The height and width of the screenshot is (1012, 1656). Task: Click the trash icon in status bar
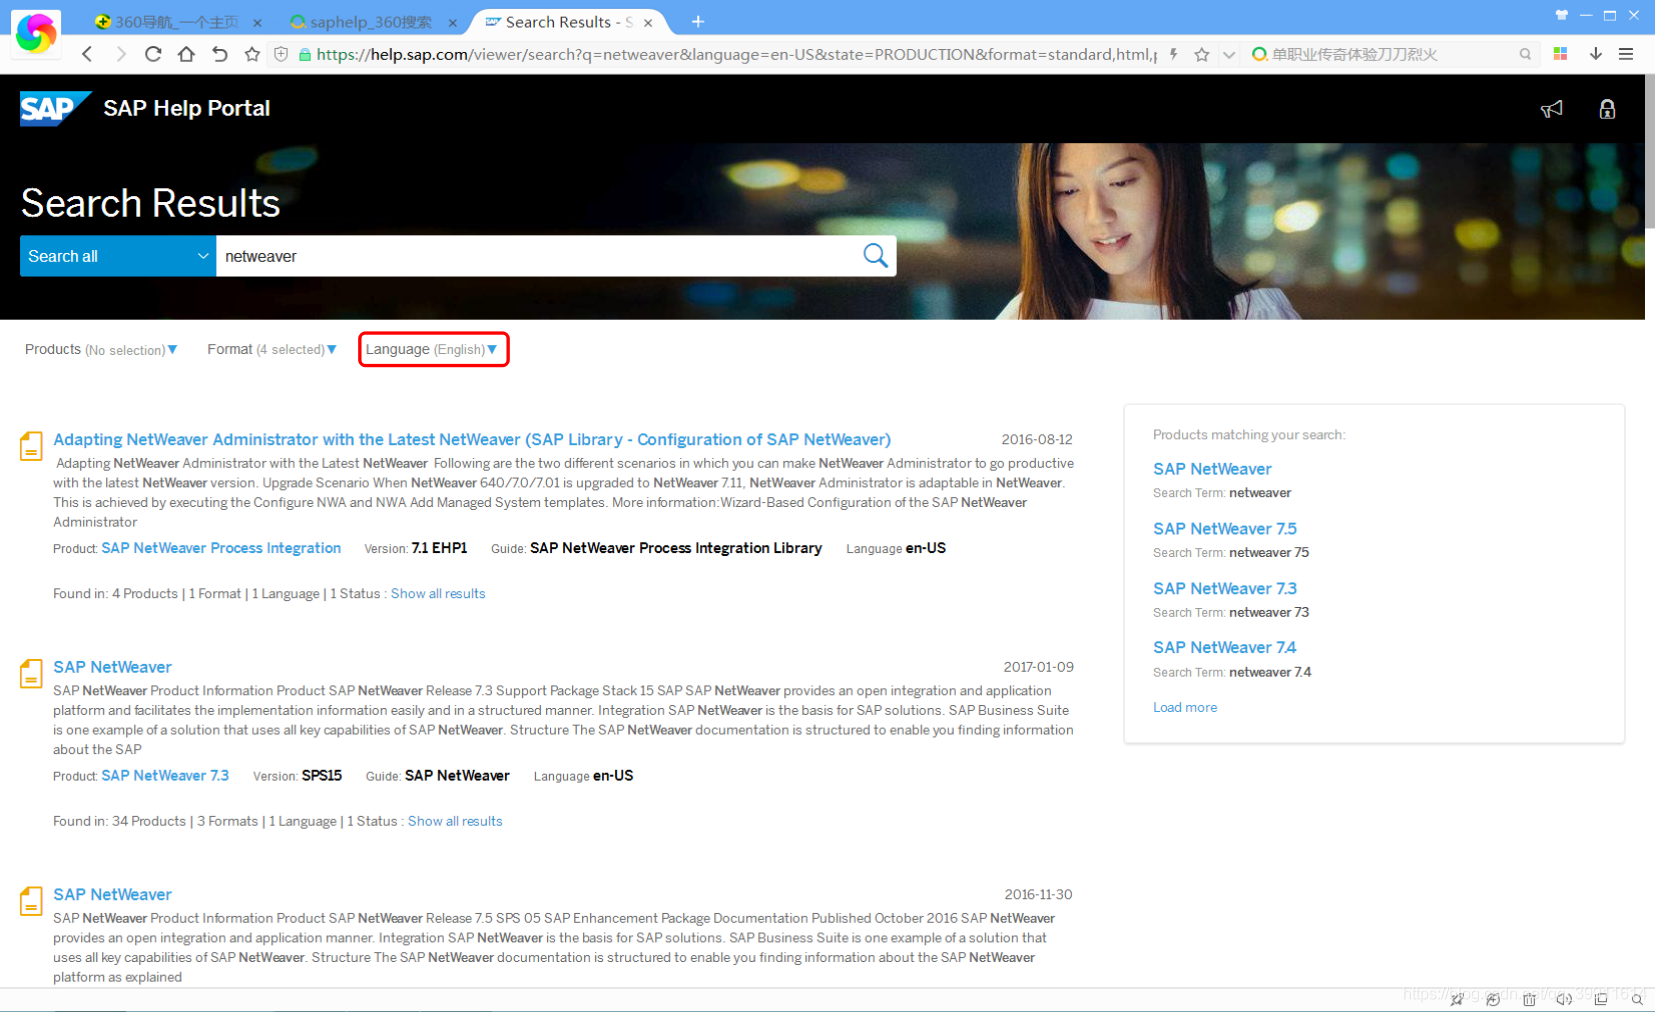coord(1529,999)
